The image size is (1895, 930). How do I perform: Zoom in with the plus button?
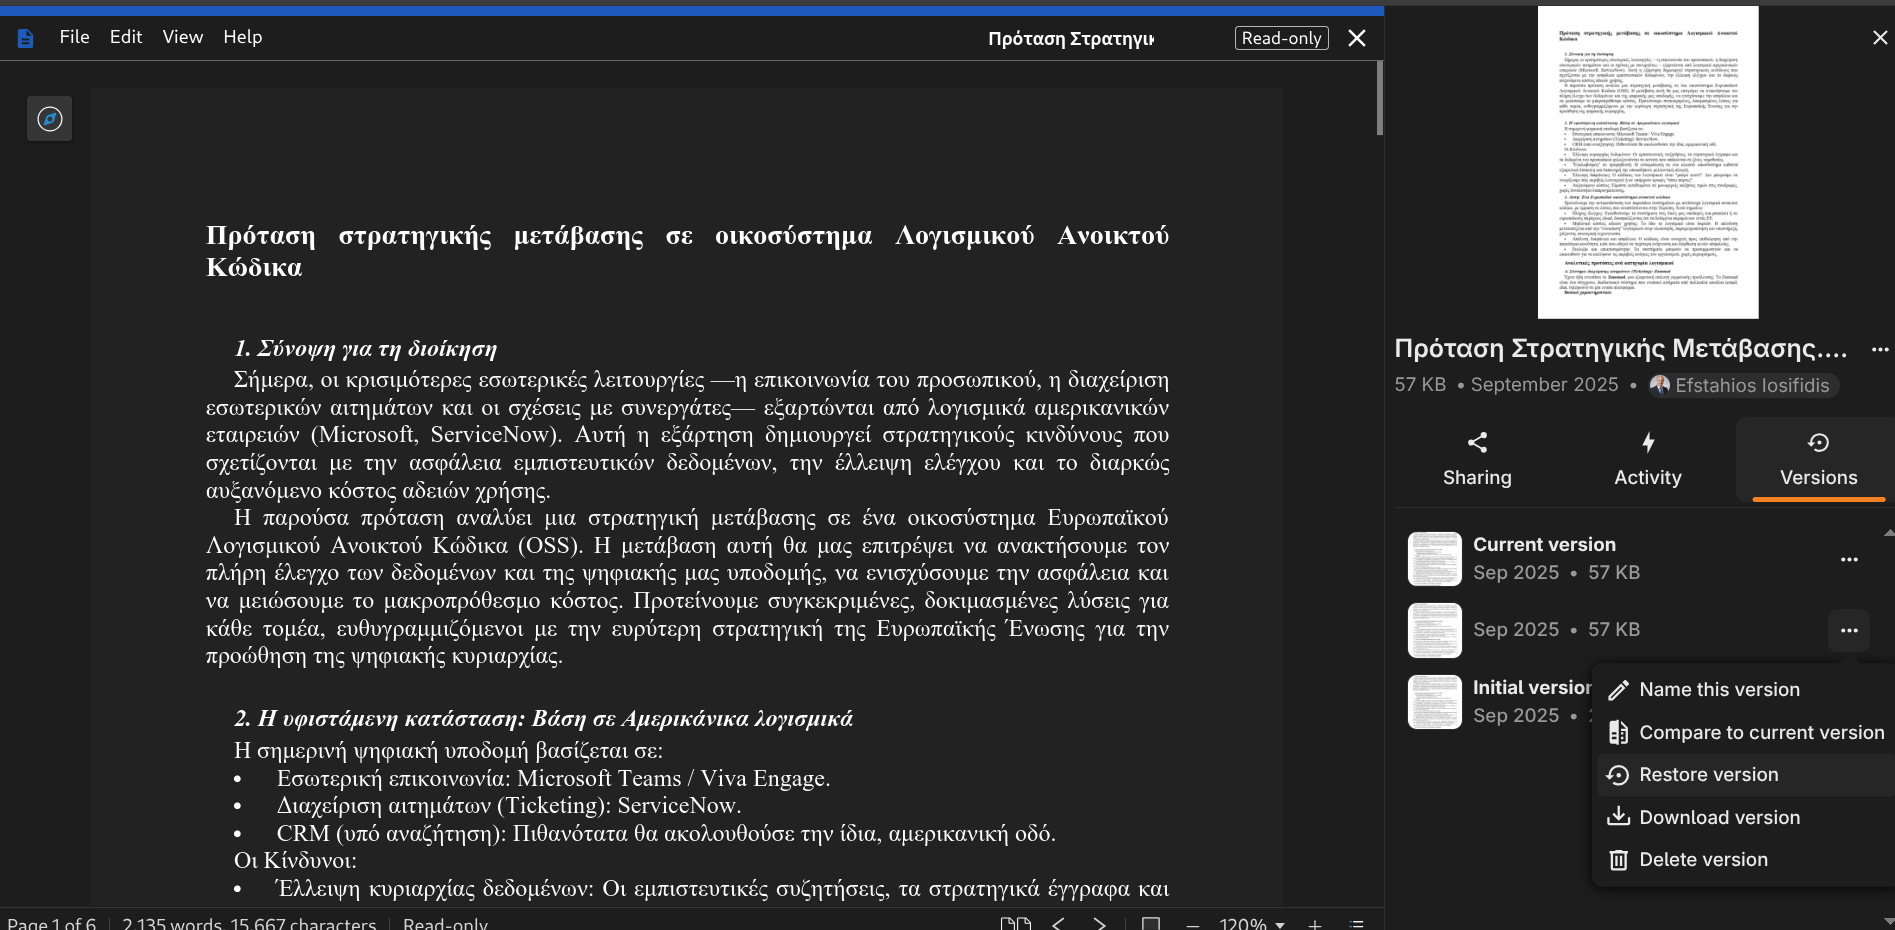pyautogui.click(x=1315, y=924)
